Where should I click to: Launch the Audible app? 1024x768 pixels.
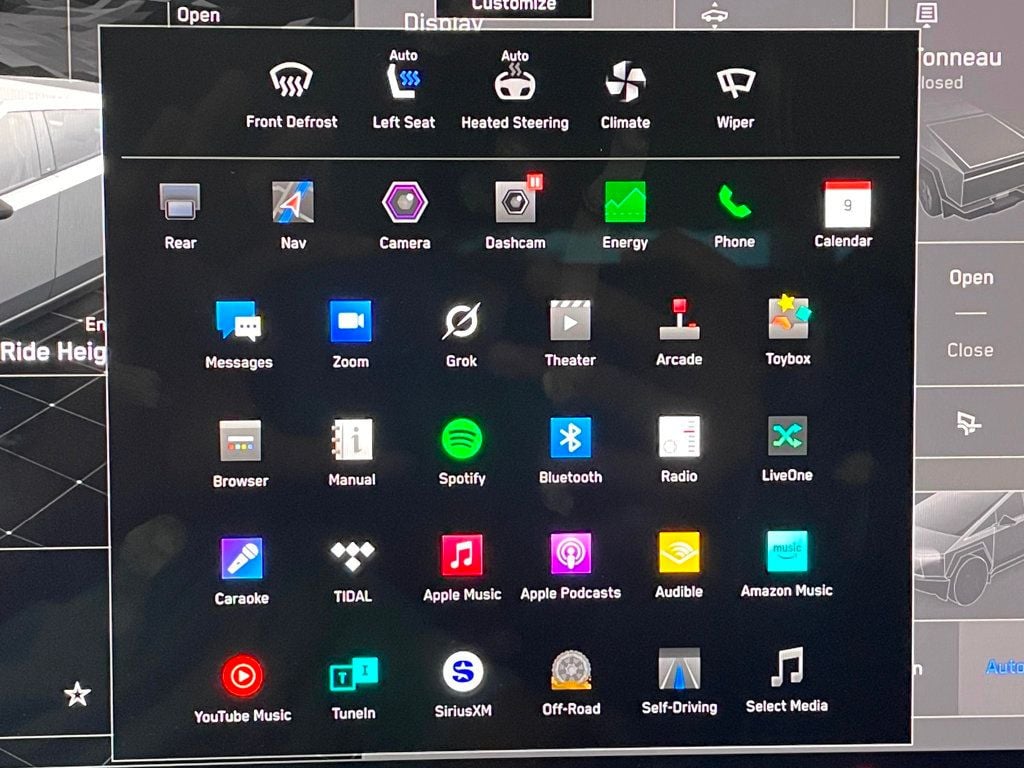[x=679, y=565]
